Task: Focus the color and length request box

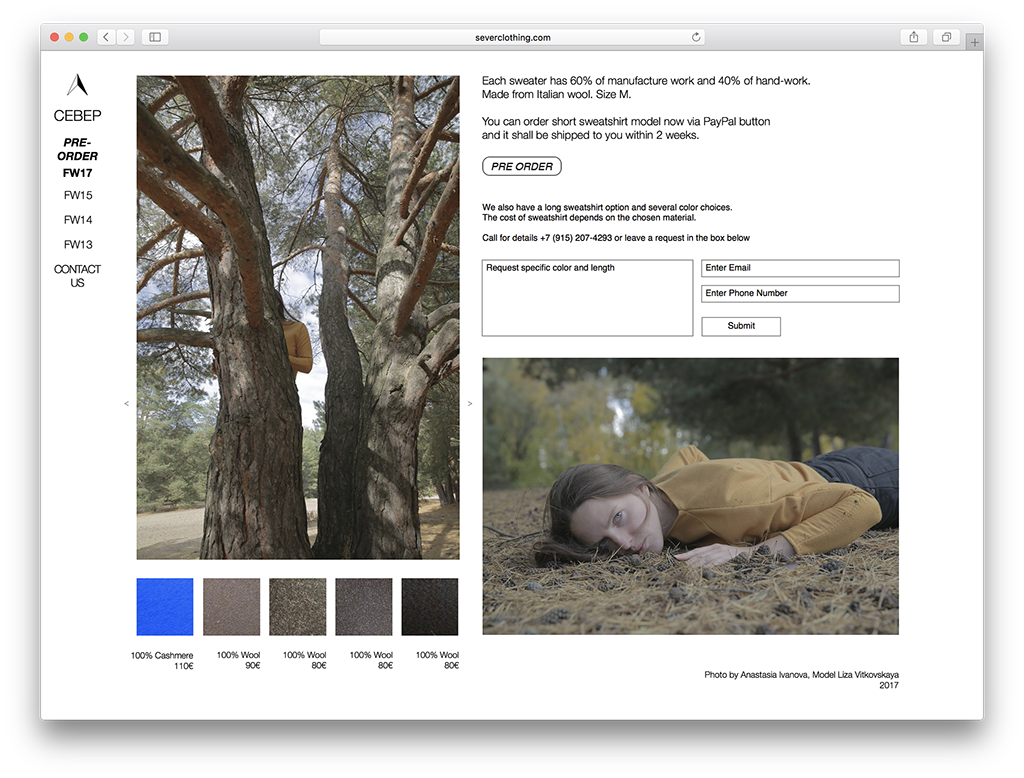Action: [587, 298]
